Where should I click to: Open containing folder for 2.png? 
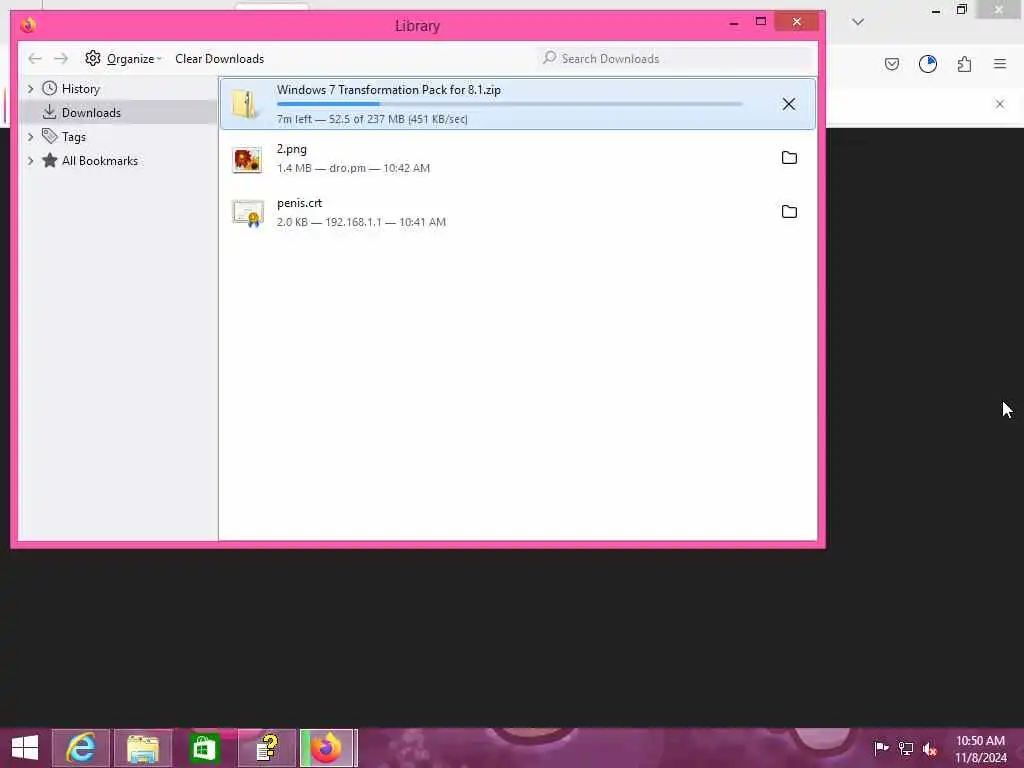(789, 157)
